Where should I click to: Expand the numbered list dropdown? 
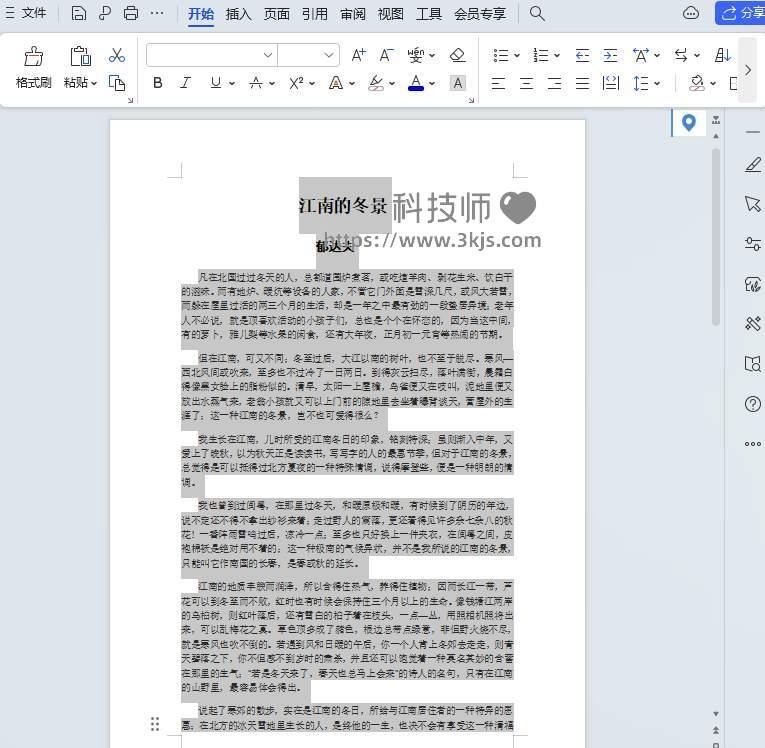[557, 56]
